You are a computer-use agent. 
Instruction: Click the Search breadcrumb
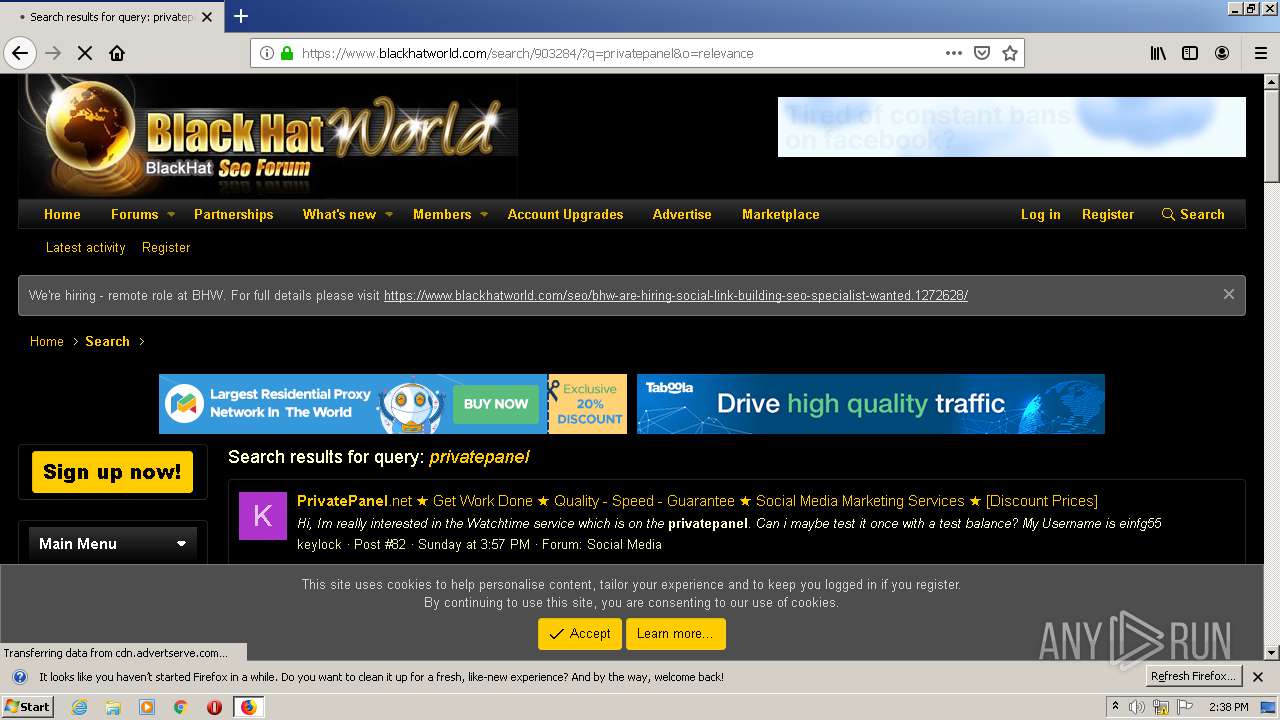click(107, 341)
